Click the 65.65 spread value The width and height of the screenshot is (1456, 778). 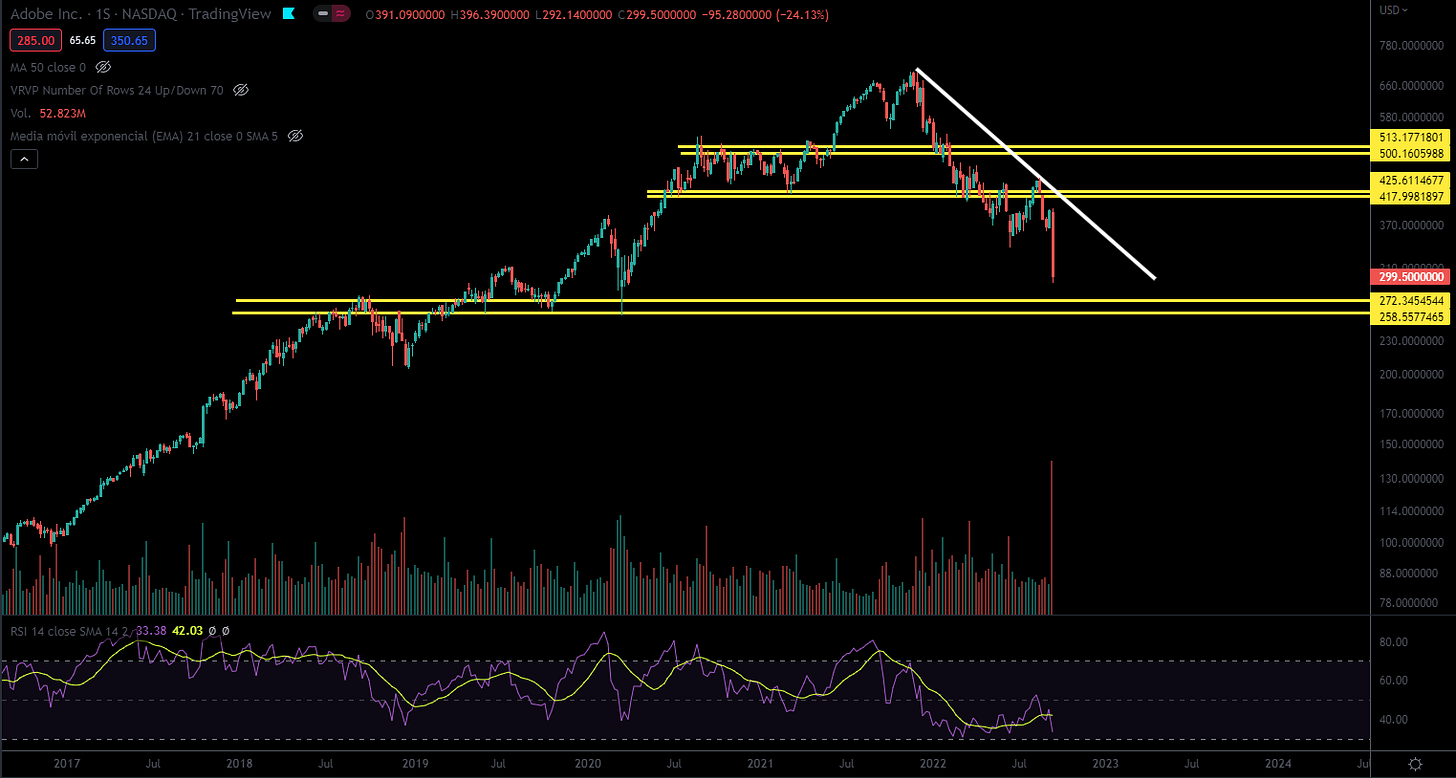[x=82, y=41]
